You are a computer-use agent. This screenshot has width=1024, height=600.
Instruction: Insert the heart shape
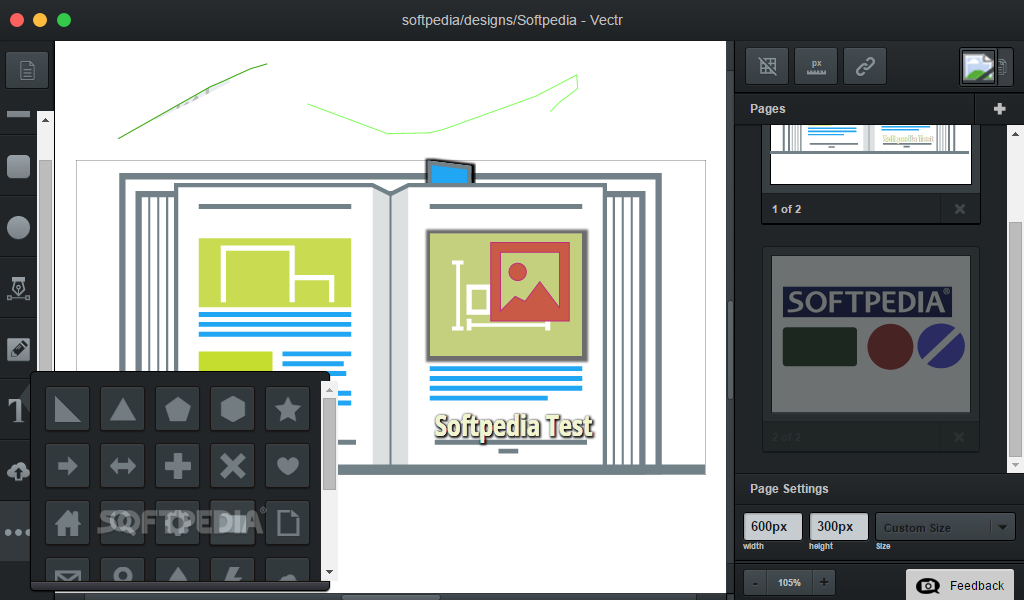click(x=288, y=465)
